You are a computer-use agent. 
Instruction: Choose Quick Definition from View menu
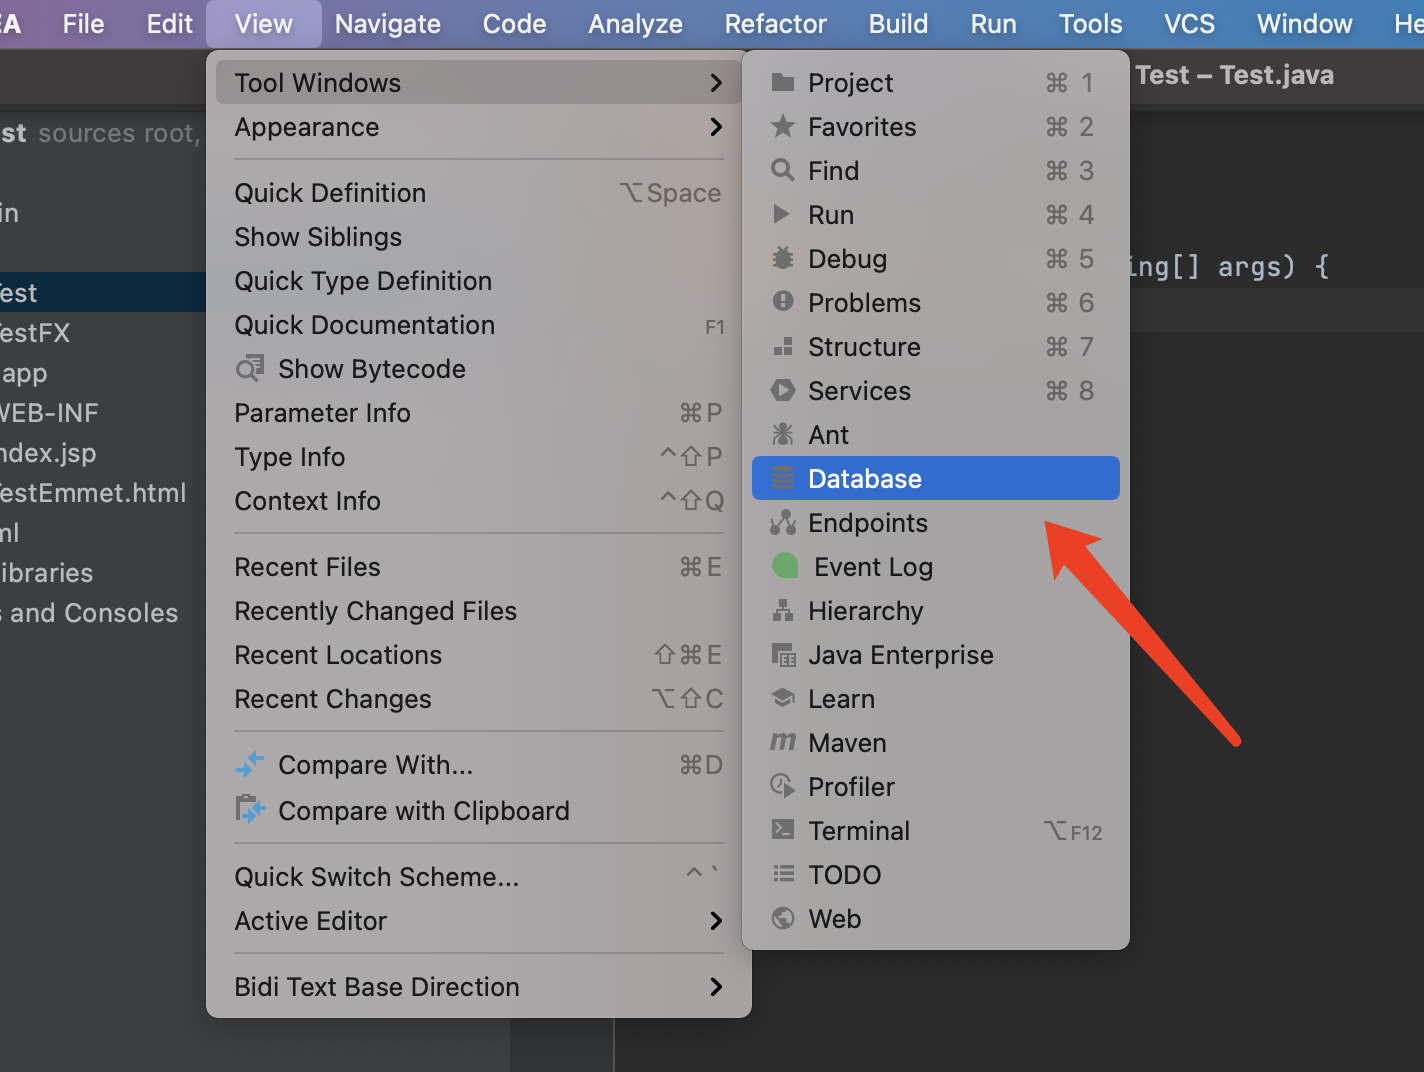coord(479,193)
